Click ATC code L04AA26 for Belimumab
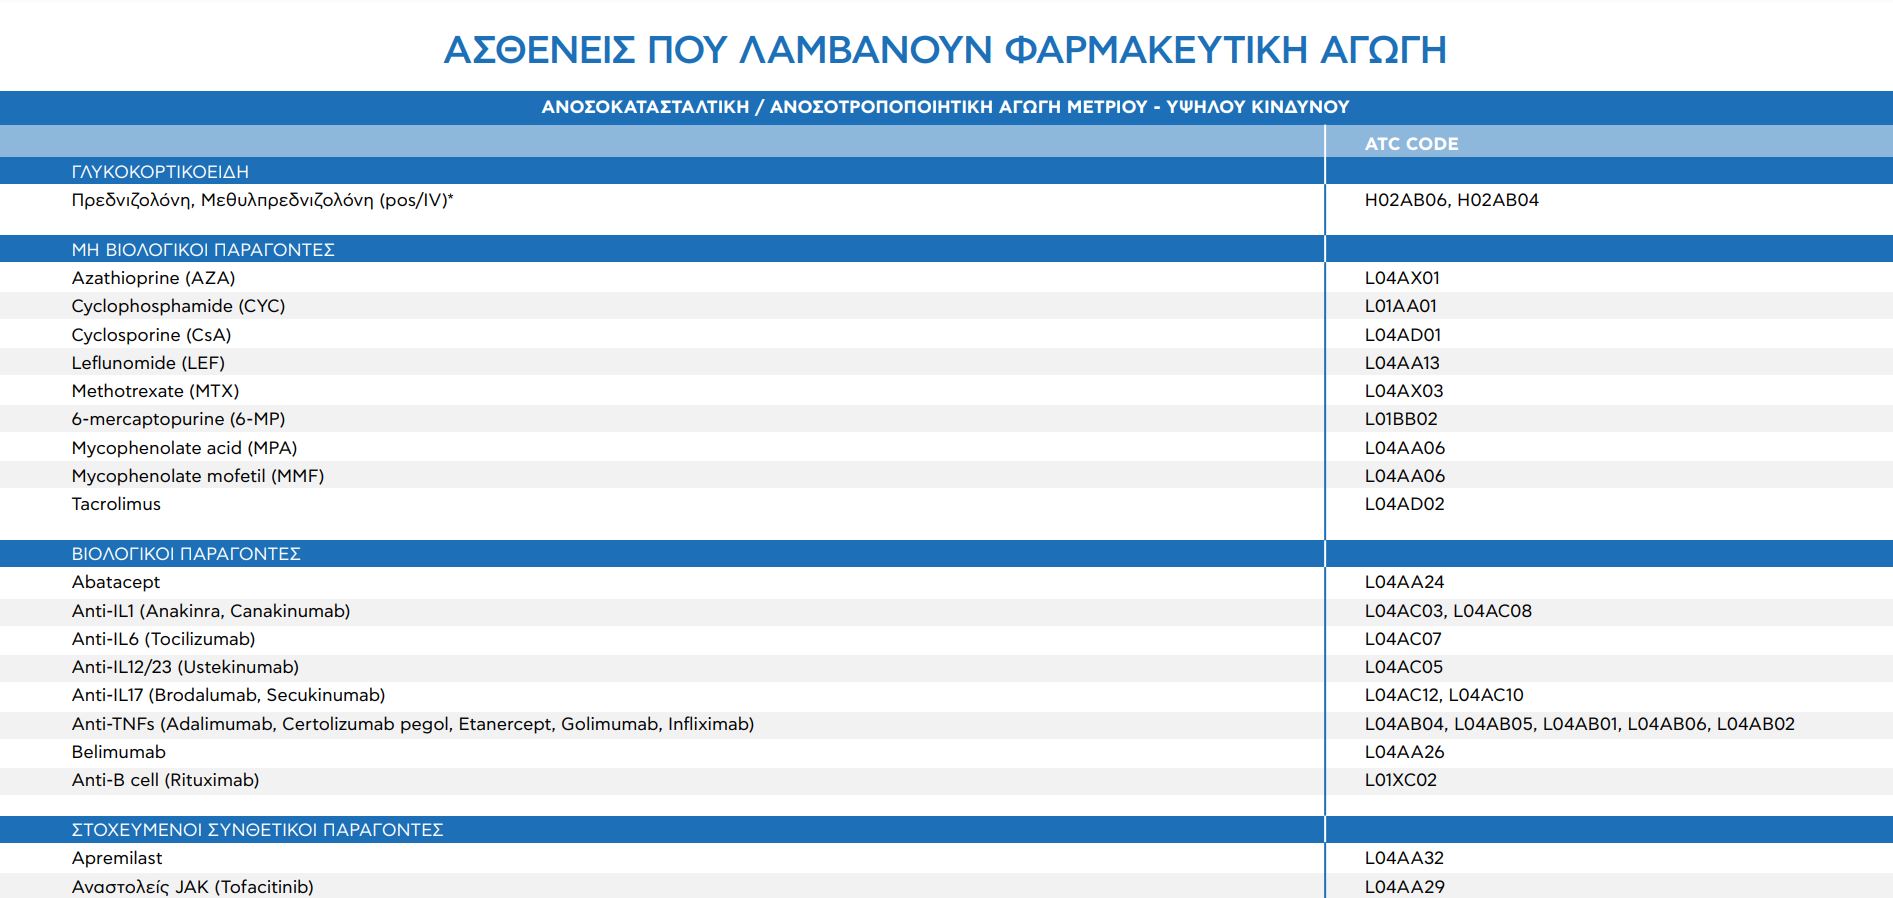1893x898 pixels. coord(1404,752)
